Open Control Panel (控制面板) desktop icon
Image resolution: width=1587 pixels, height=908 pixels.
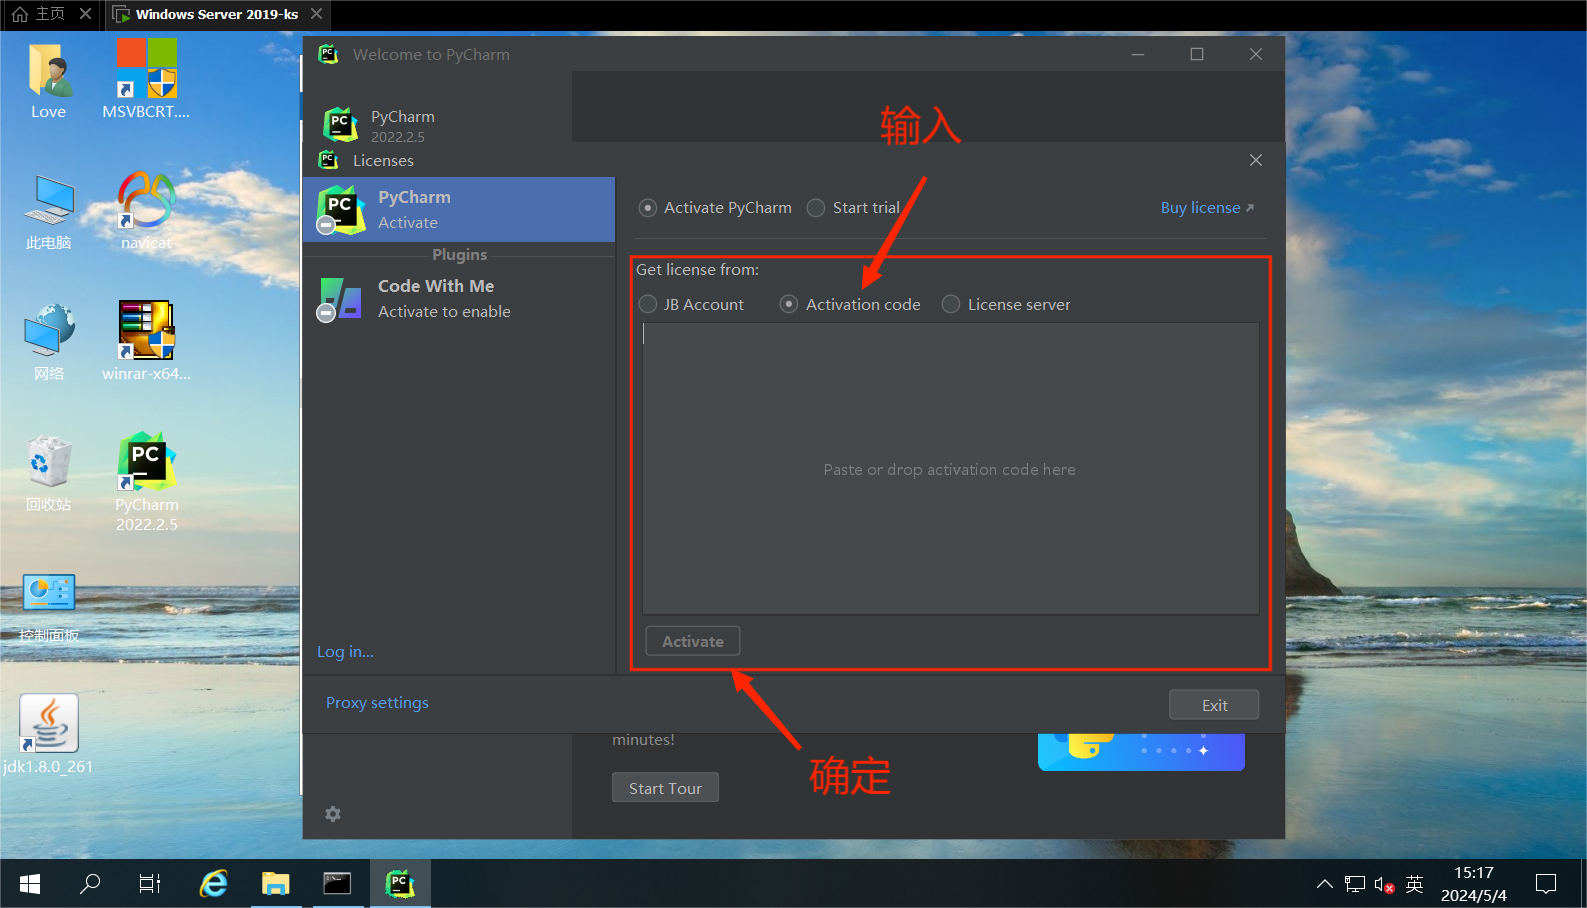pyautogui.click(x=49, y=608)
